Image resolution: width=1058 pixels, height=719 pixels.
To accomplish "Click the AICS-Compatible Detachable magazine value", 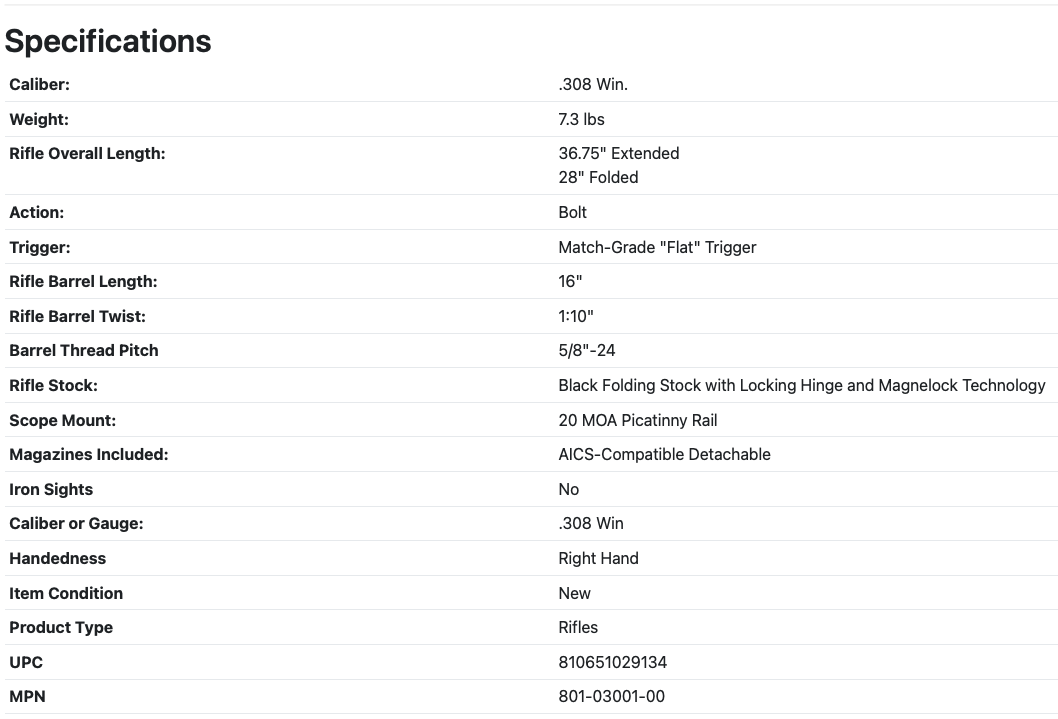I will tap(664, 454).
